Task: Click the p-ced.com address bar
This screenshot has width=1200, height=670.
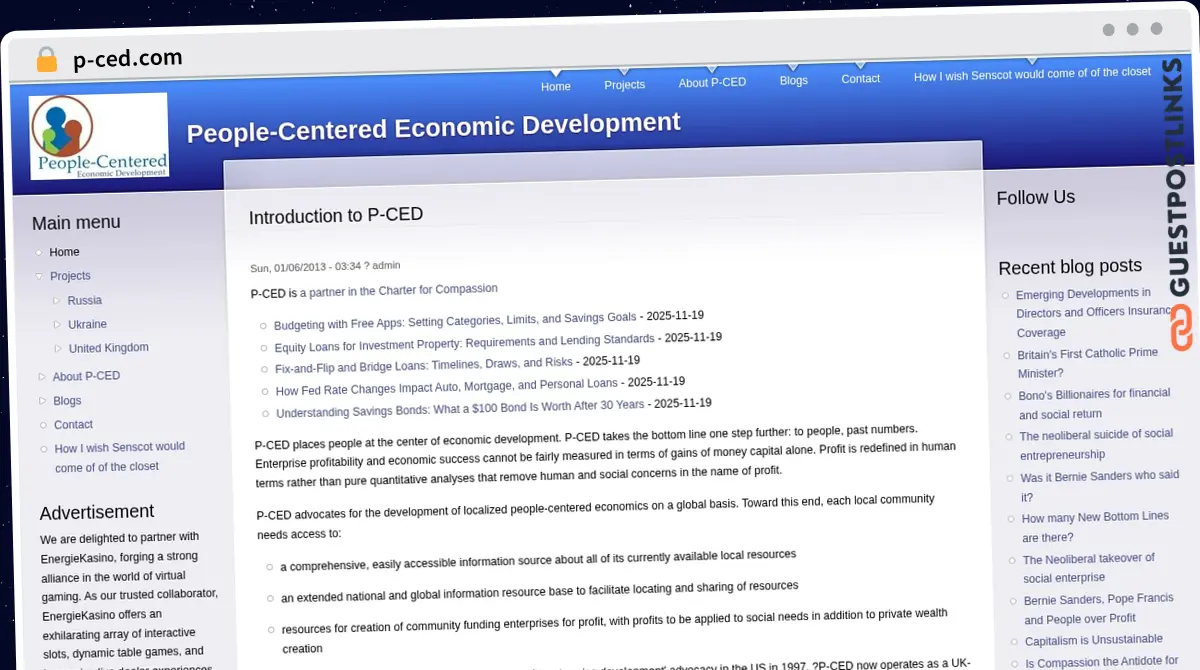Action: tap(127, 57)
